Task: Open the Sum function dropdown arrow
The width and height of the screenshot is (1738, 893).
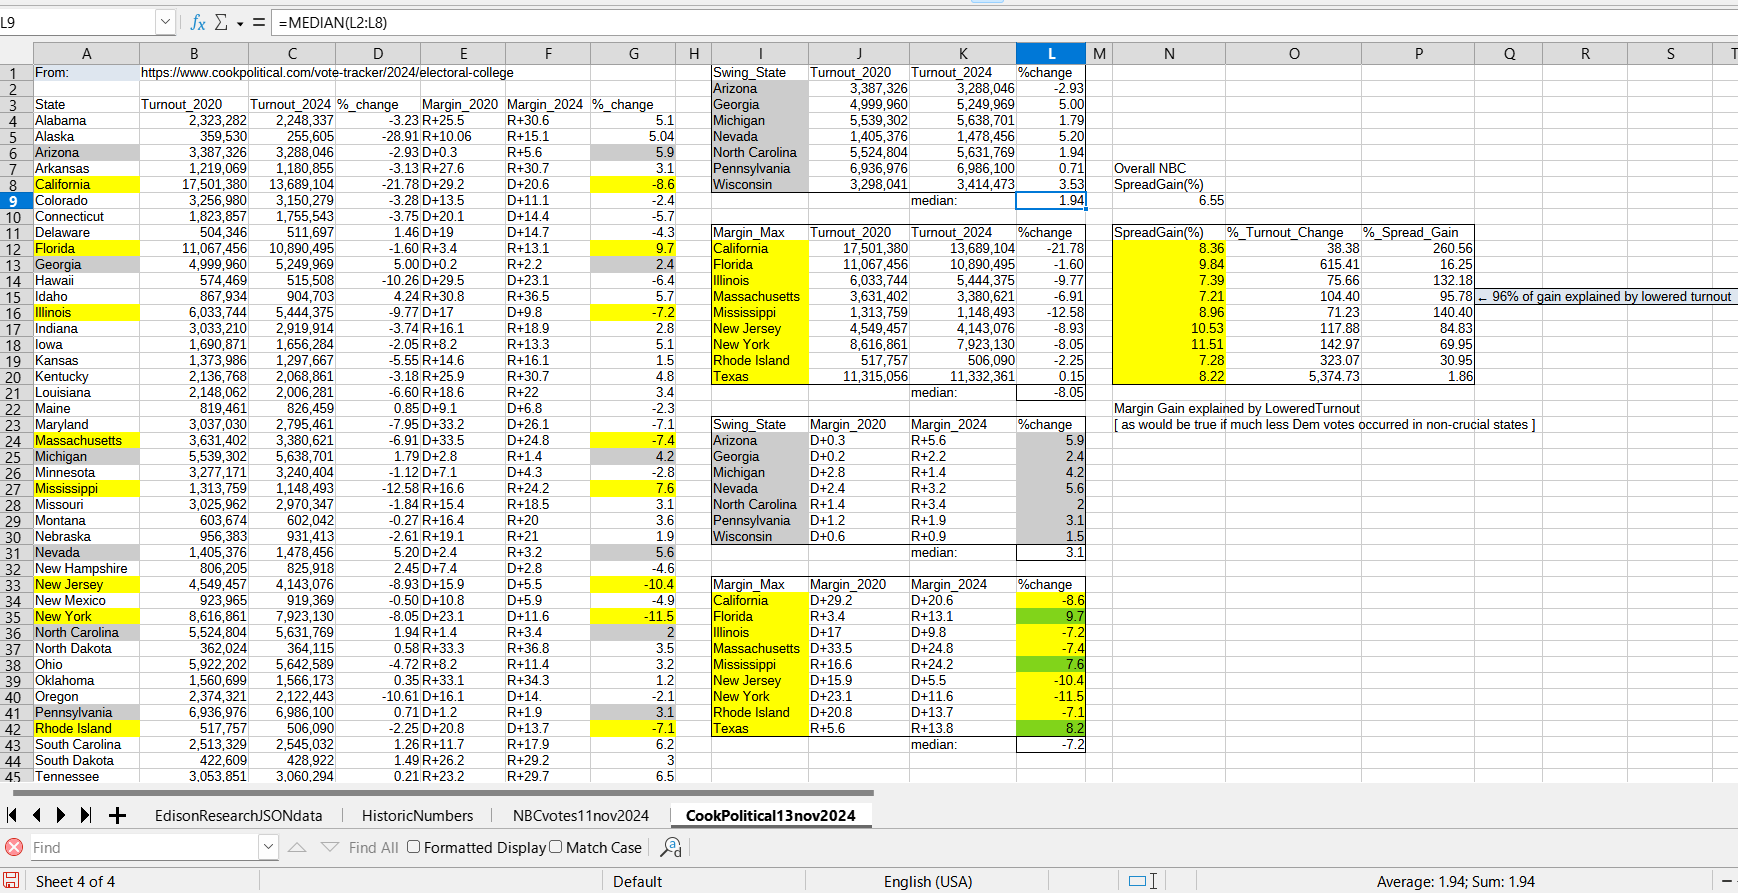Action: click(x=240, y=23)
